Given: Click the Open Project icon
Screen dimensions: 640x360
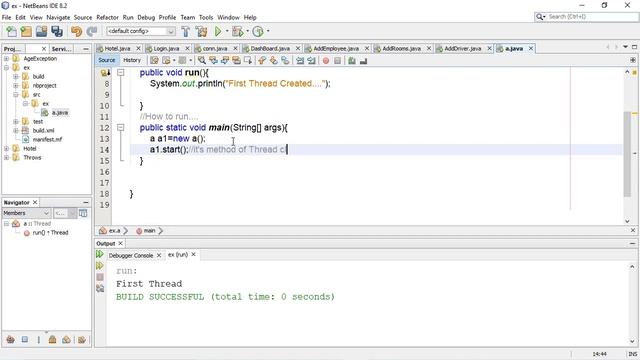Looking at the screenshot, I should click(41, 31).
